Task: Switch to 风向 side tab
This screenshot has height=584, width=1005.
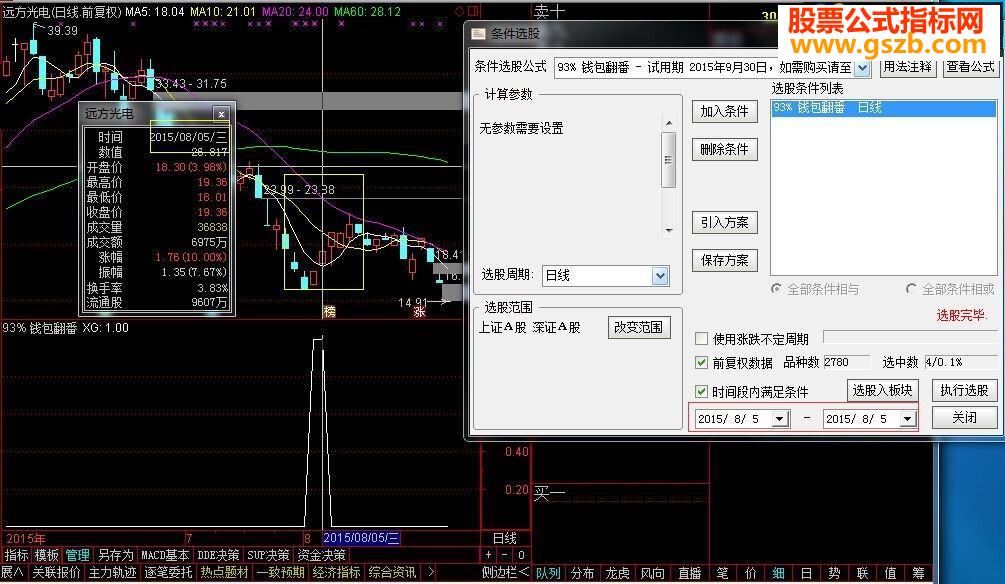Action: pos(653,573)
